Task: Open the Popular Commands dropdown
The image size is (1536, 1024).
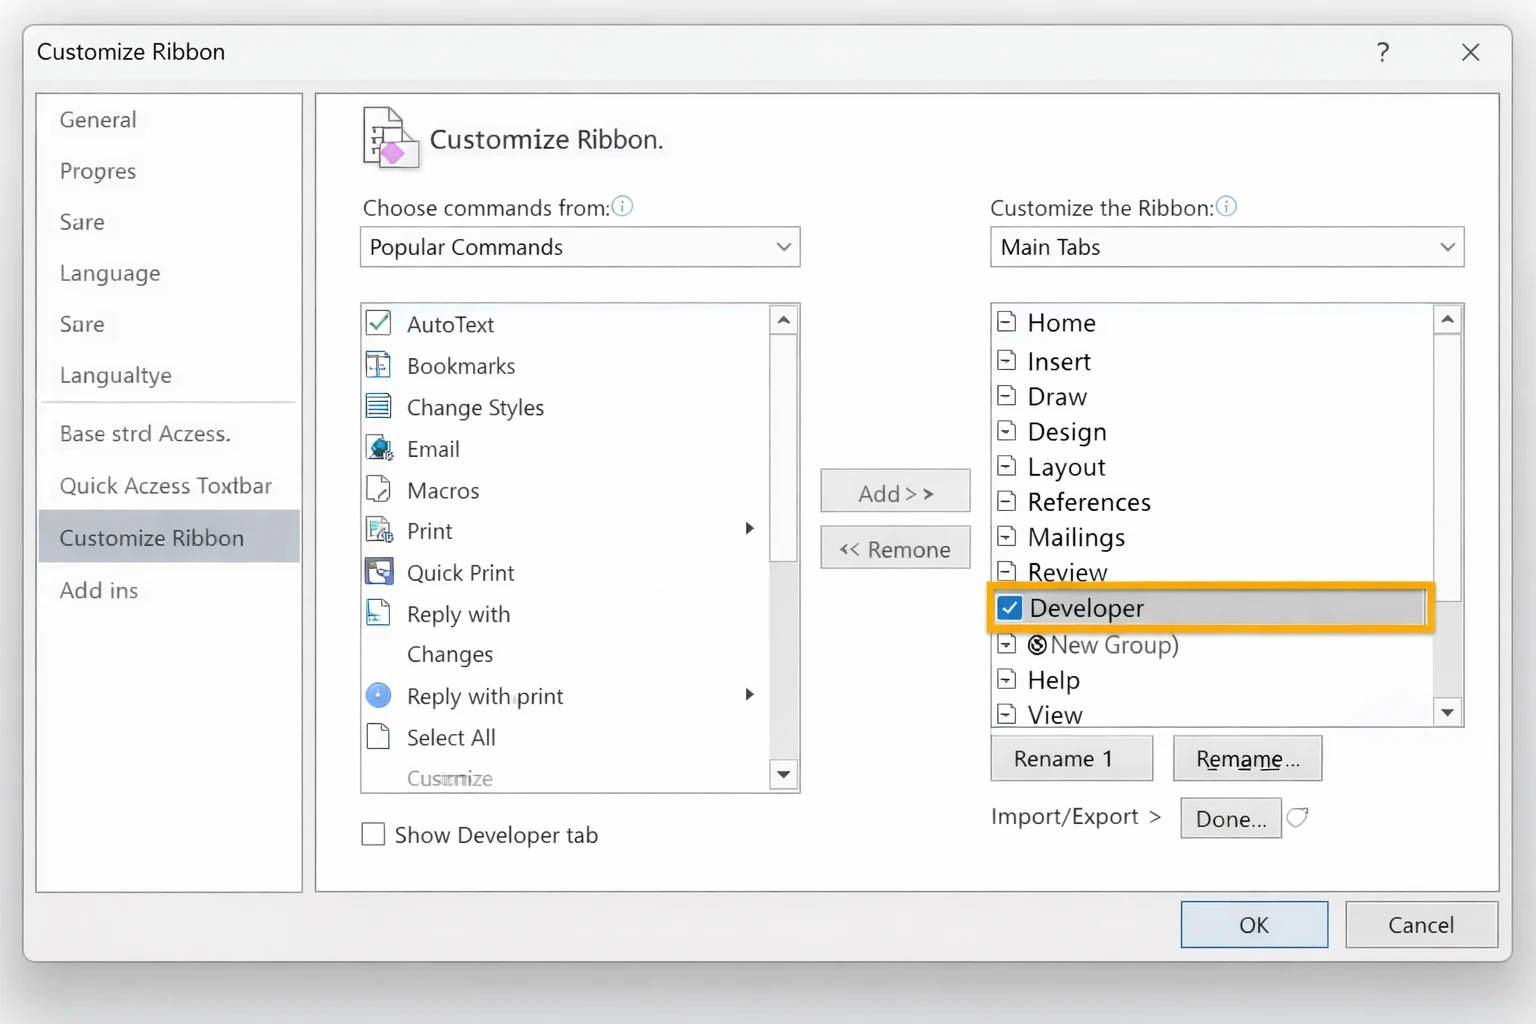Action: pyautogui.click(x=580, y=247)
